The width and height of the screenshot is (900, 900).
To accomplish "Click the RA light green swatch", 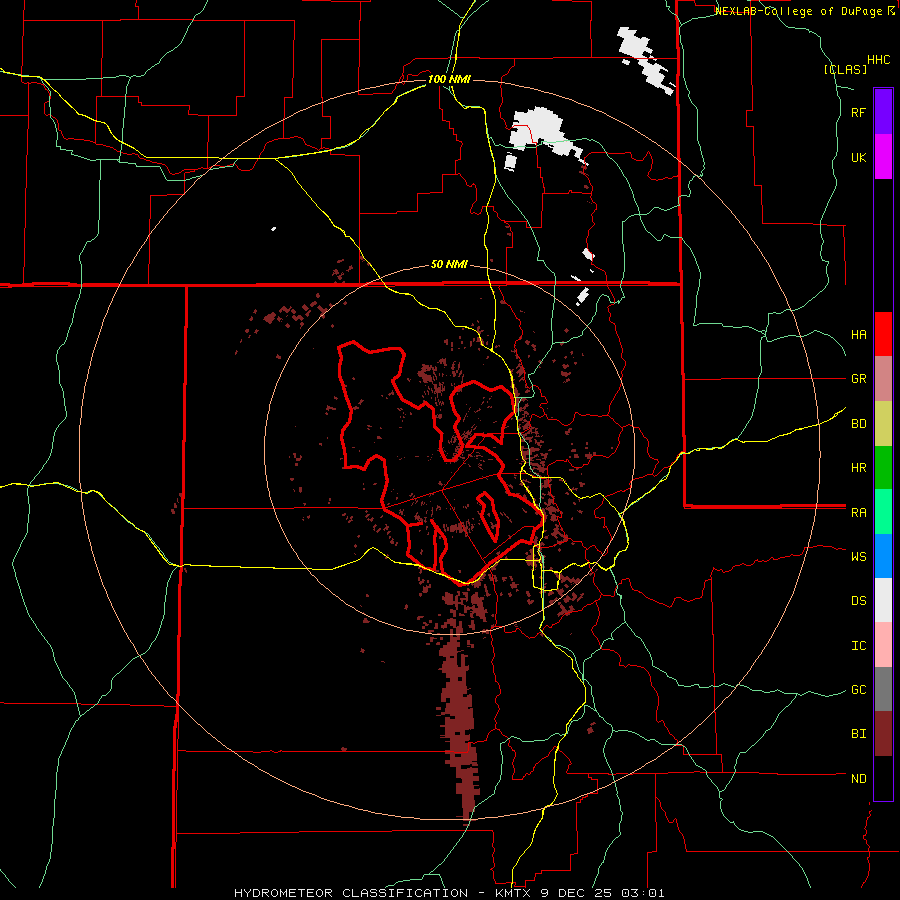I will pos(883,511).
